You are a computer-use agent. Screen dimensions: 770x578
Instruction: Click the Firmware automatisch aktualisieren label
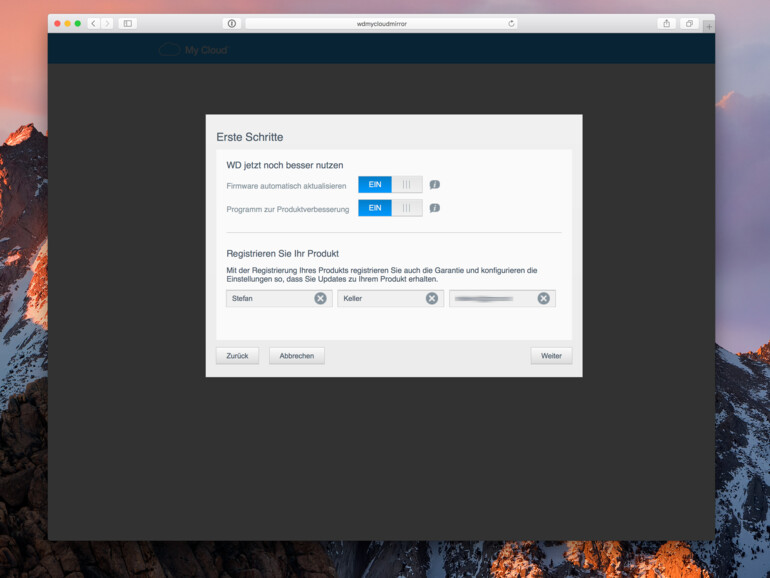[286, 186]
